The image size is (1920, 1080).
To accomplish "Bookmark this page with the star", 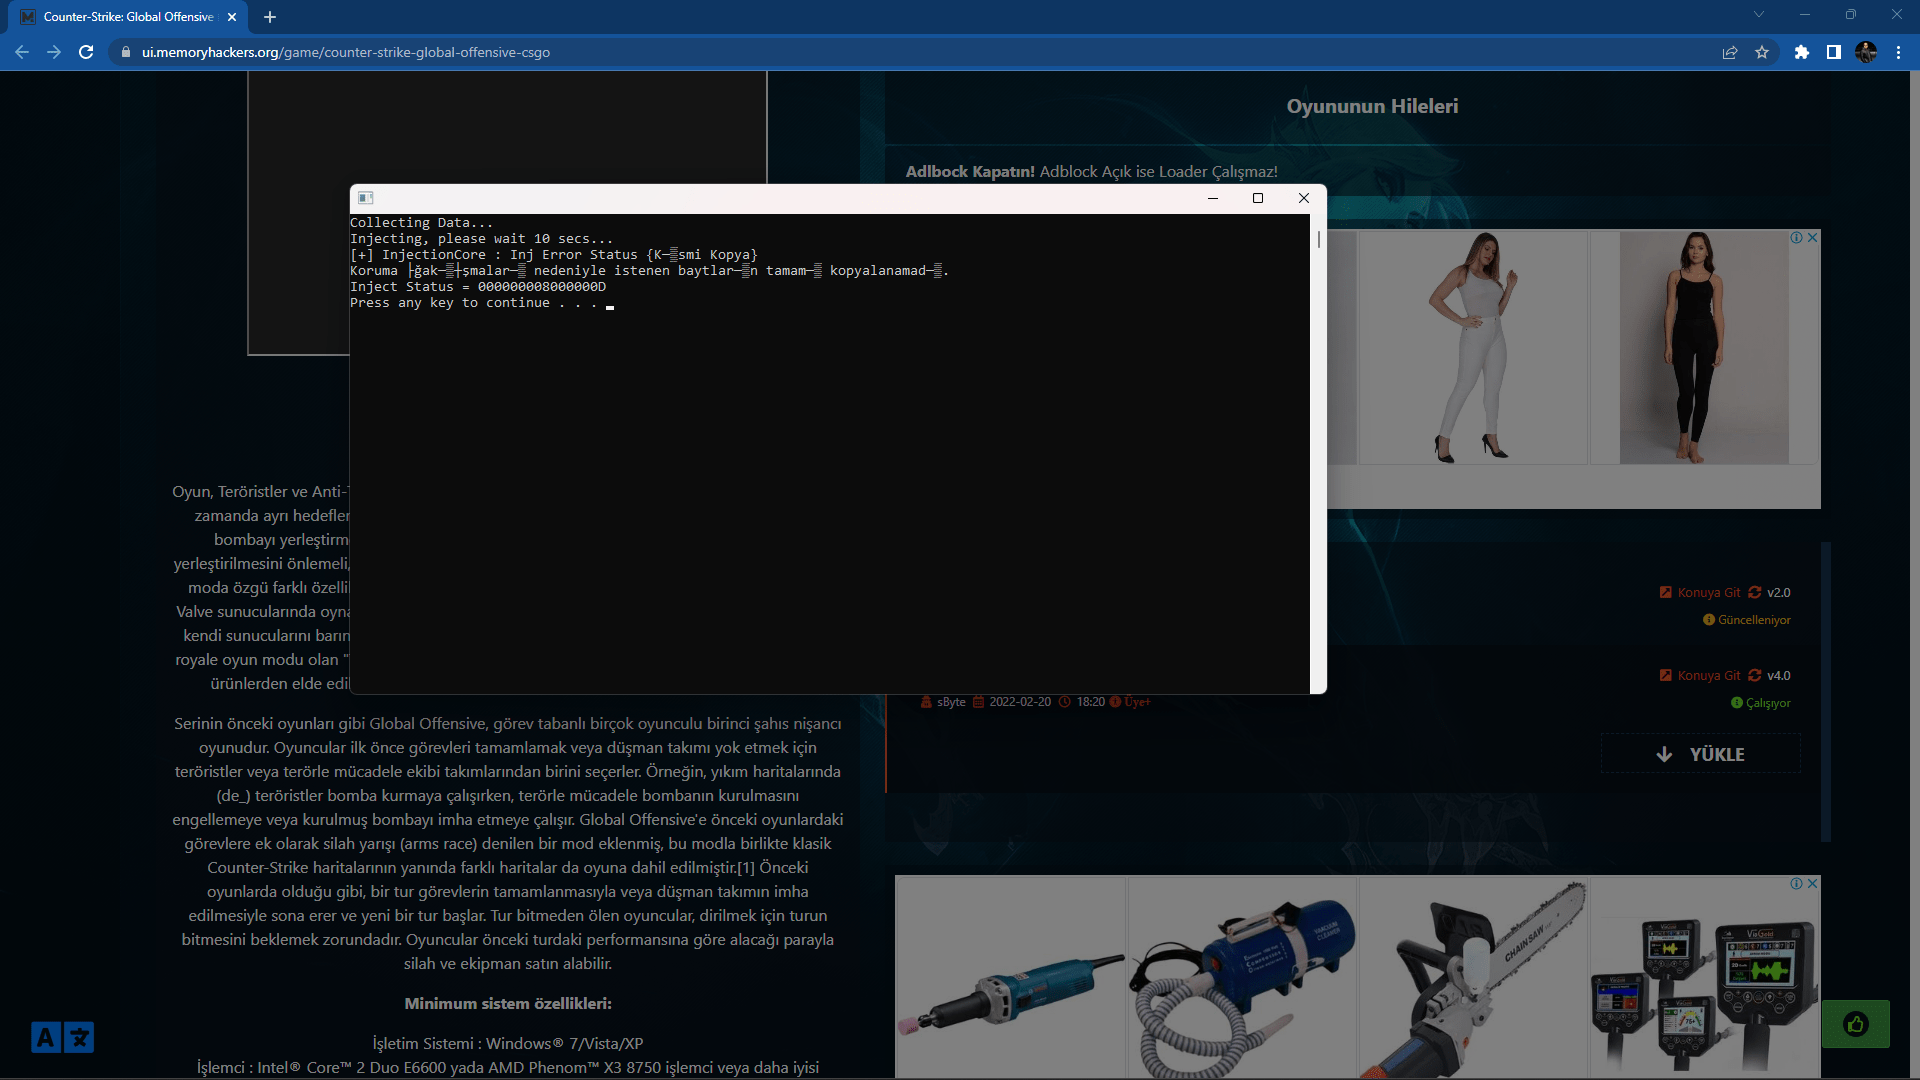I will click(1762, 52).
